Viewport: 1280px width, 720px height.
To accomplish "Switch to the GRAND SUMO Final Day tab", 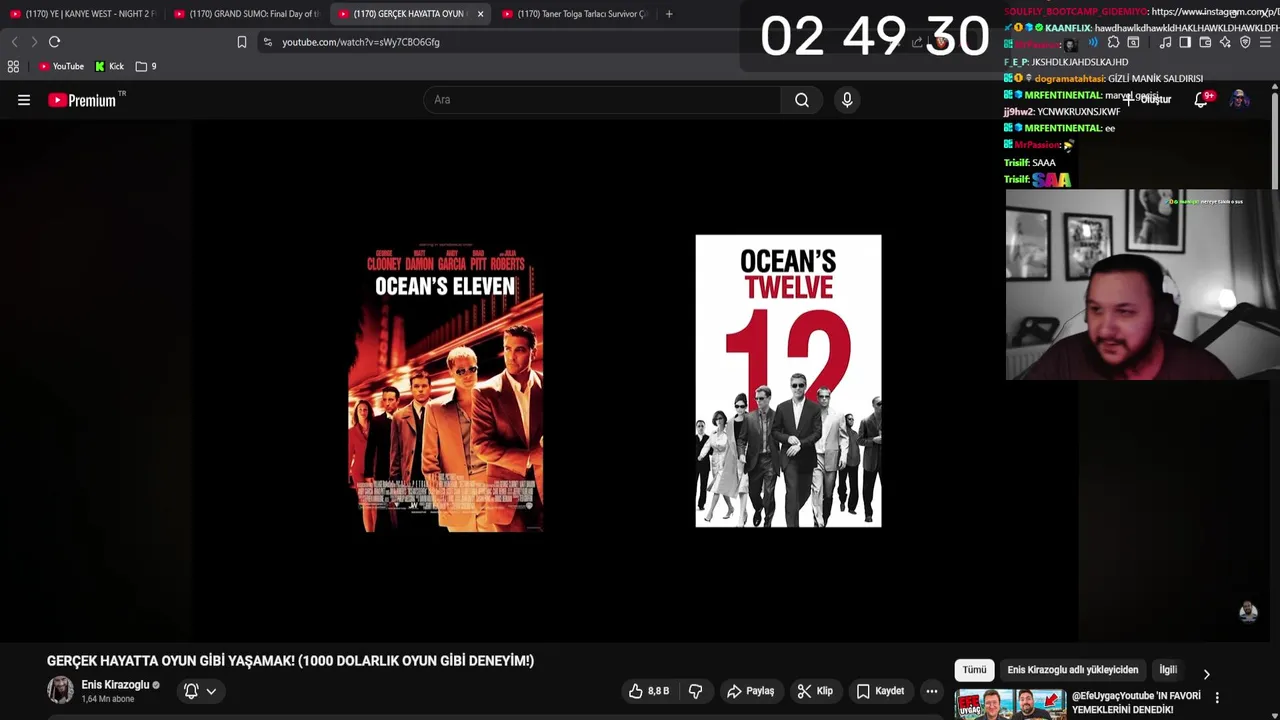I will [247, 14].
